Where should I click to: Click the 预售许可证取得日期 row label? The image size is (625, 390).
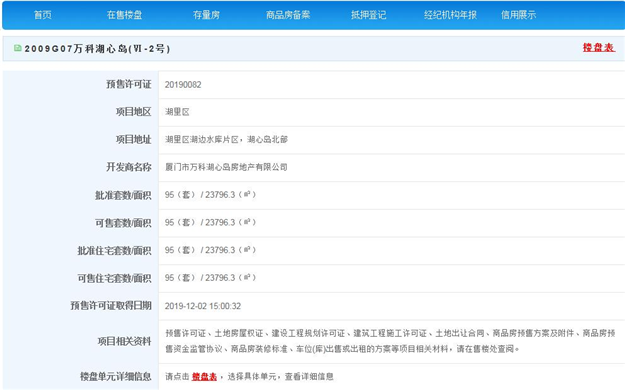(111, 305)
